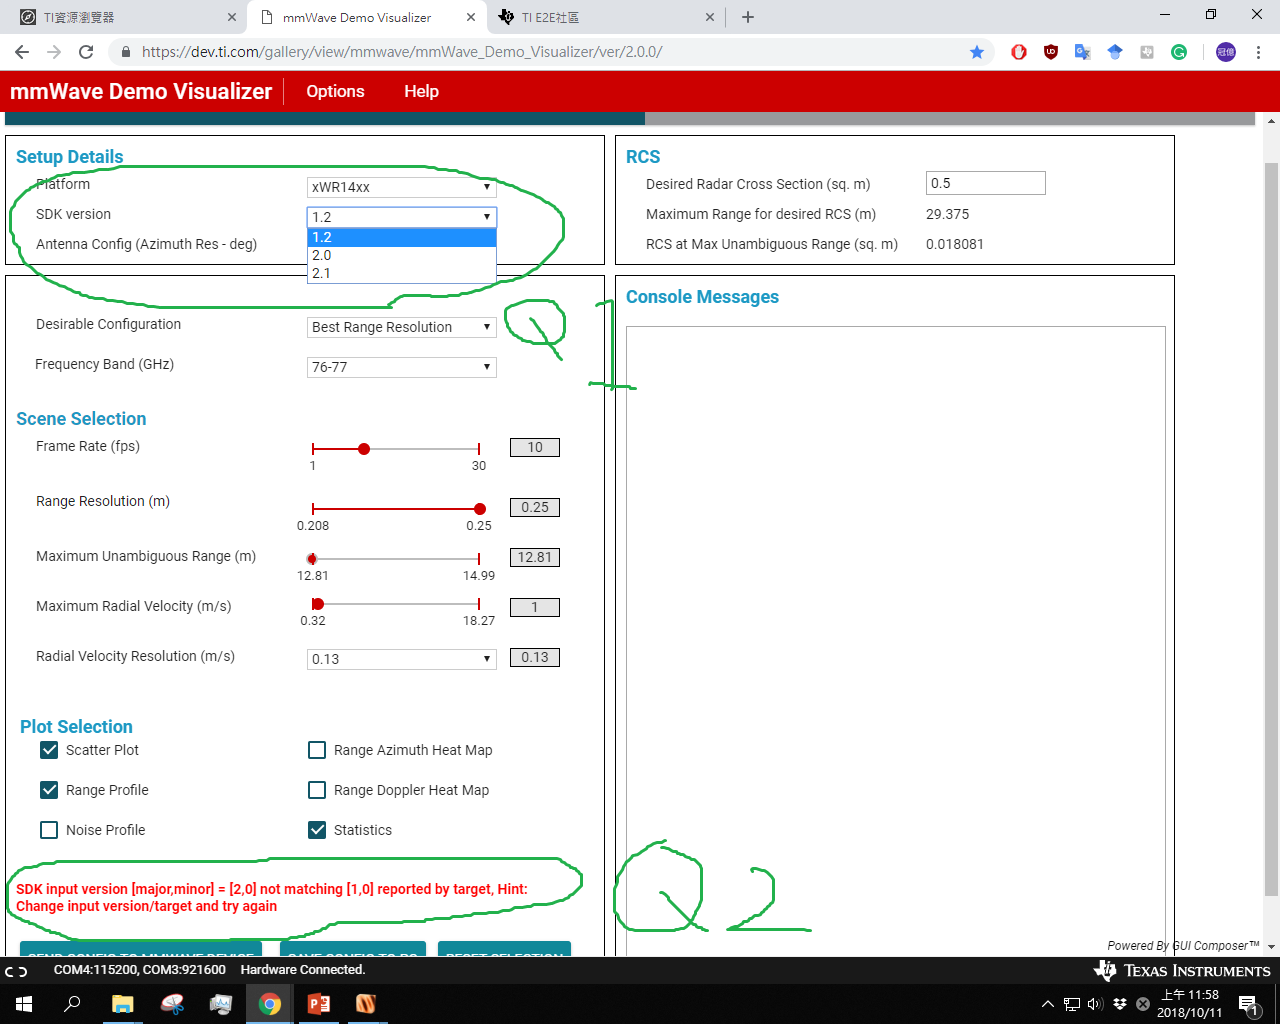
Task: Go back using browser back arrow
Action: tap(22, 52)
